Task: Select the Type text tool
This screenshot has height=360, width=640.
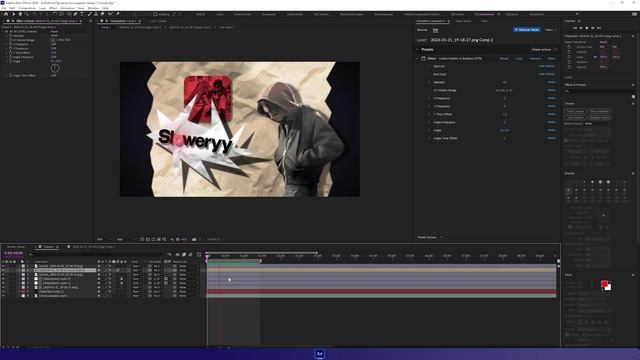Action: [82, 14]
